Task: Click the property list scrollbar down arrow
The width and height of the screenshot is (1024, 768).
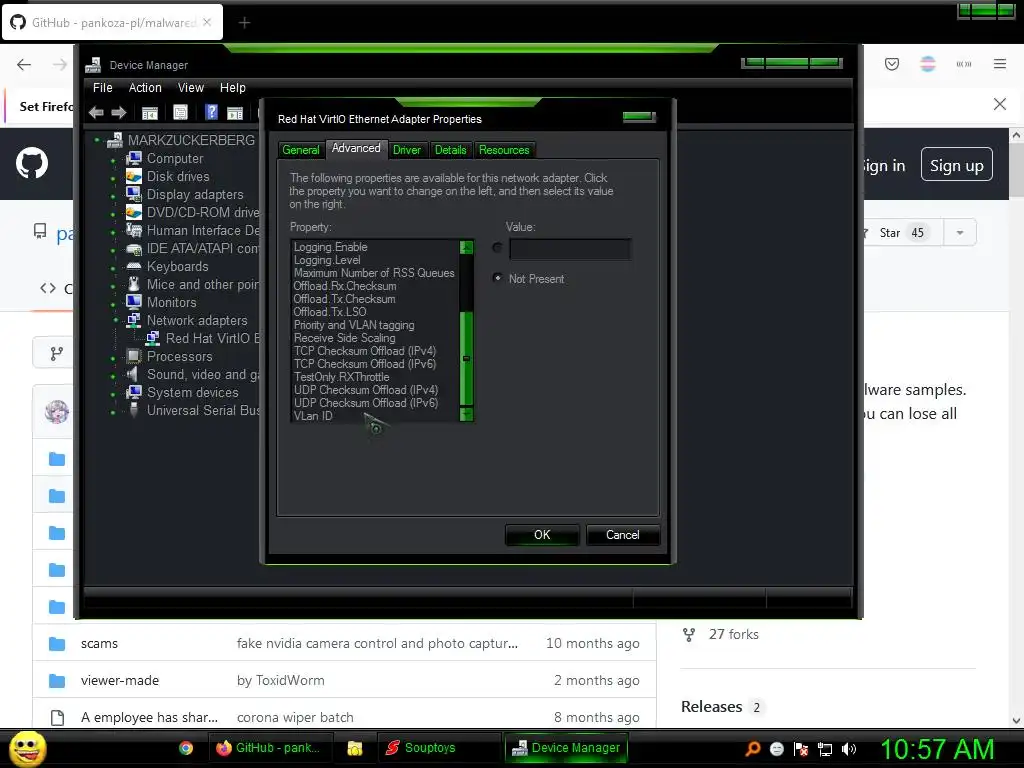Action: 466,414
